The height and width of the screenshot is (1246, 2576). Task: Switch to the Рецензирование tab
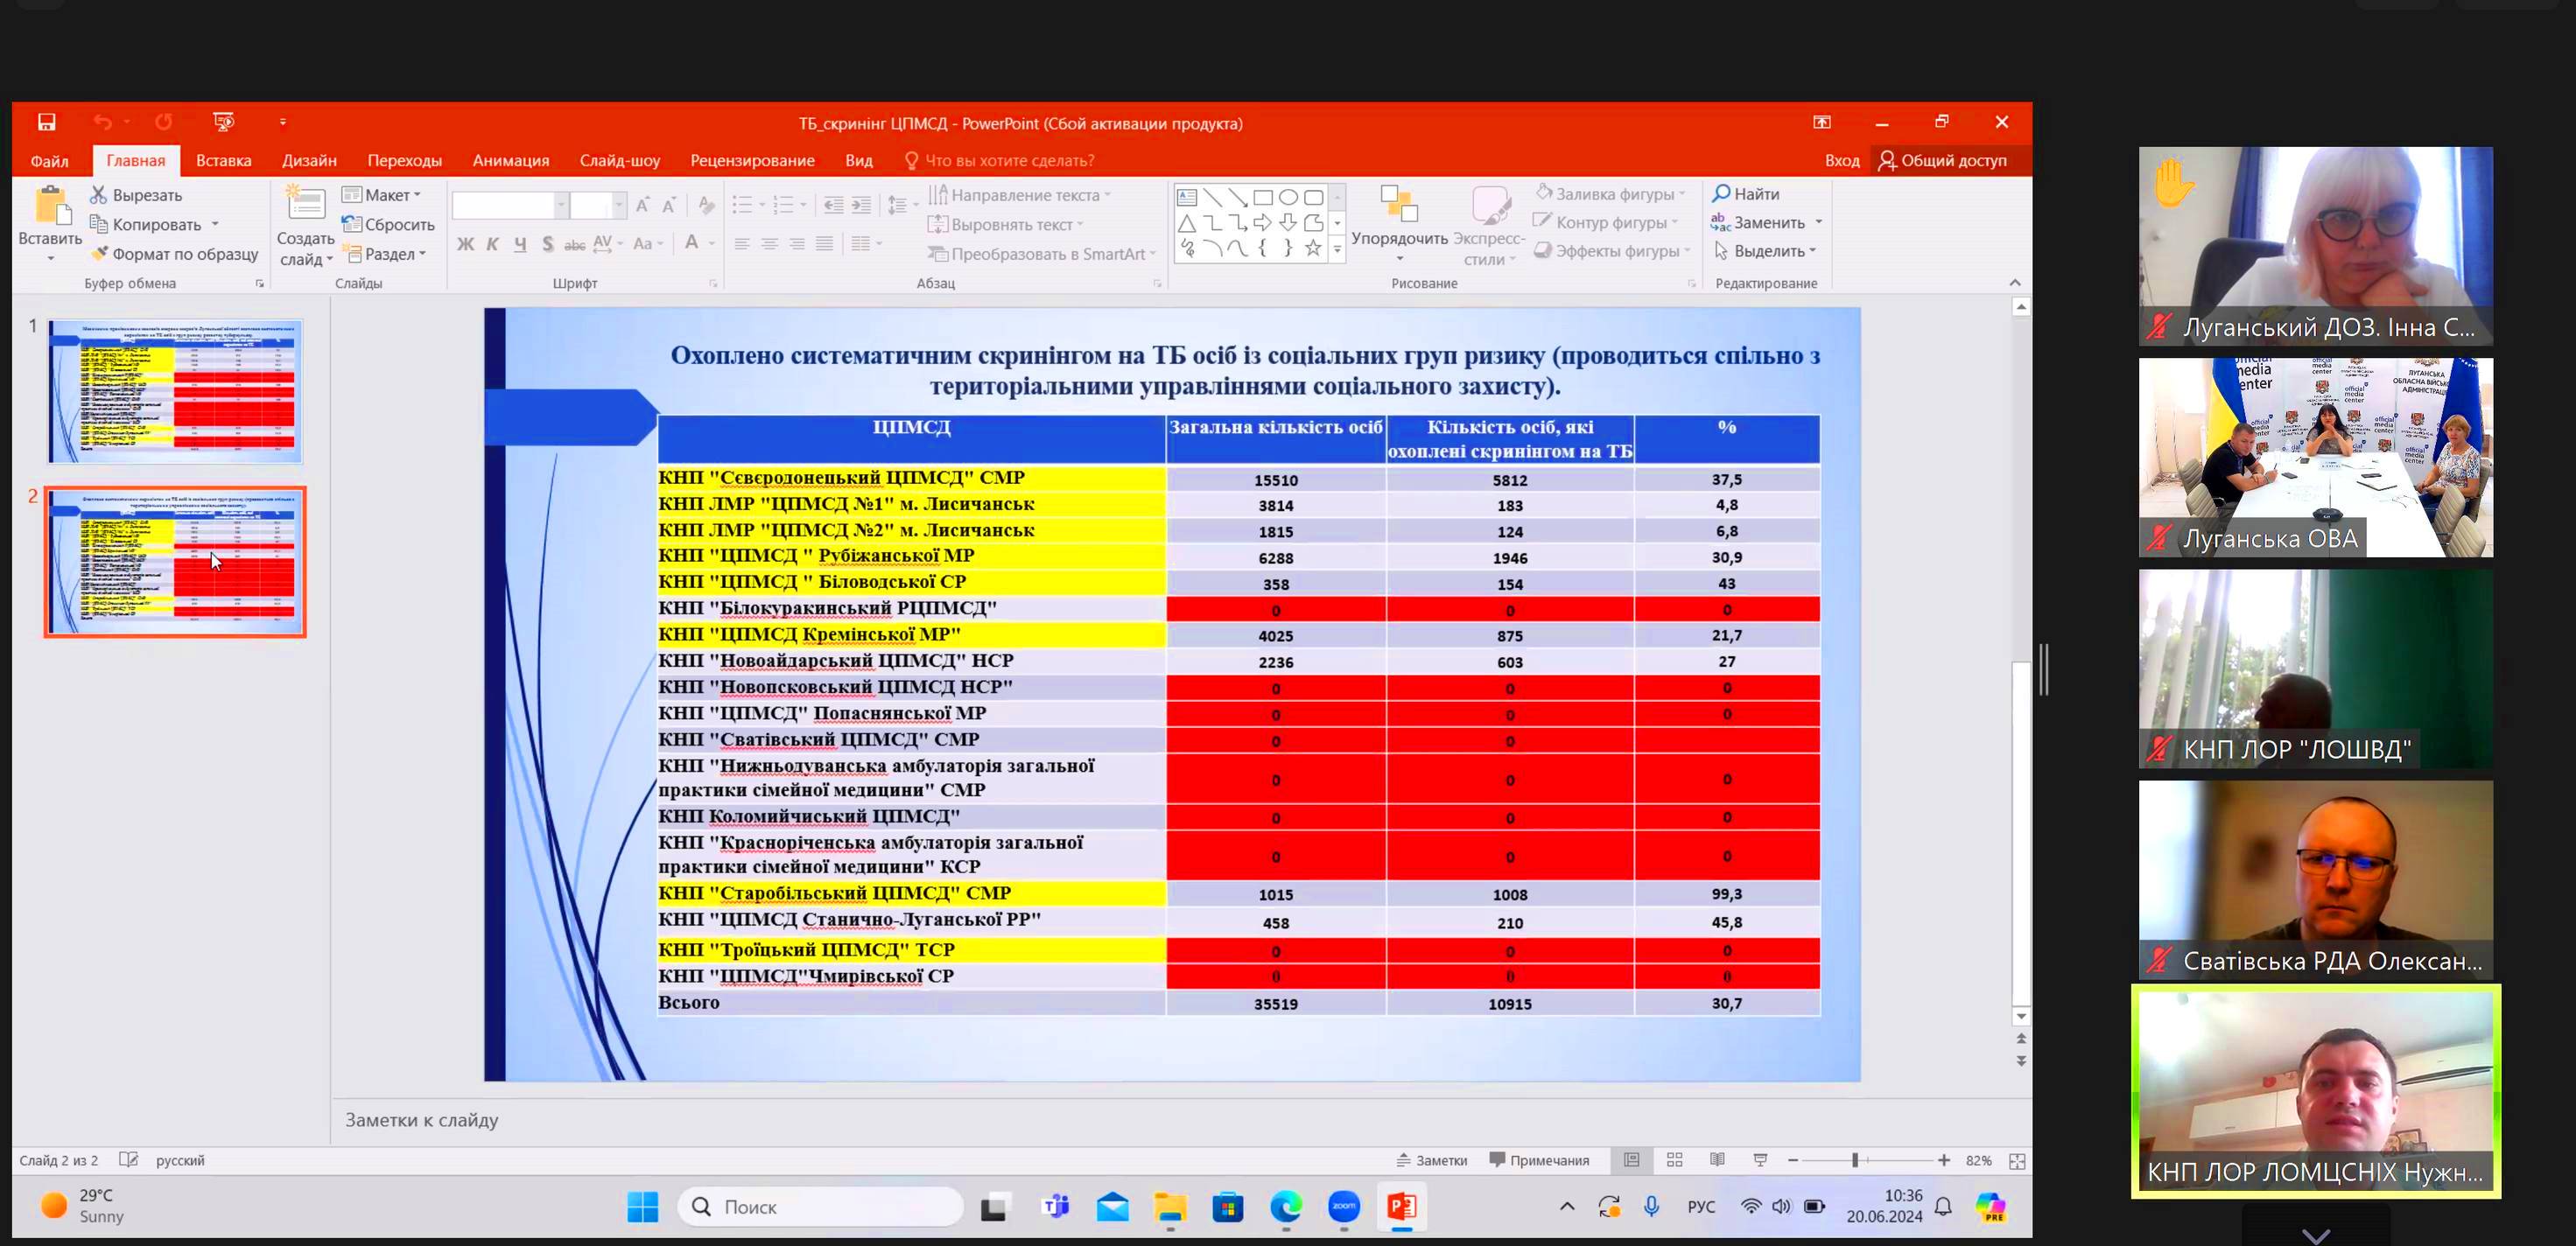coord(752,160)
